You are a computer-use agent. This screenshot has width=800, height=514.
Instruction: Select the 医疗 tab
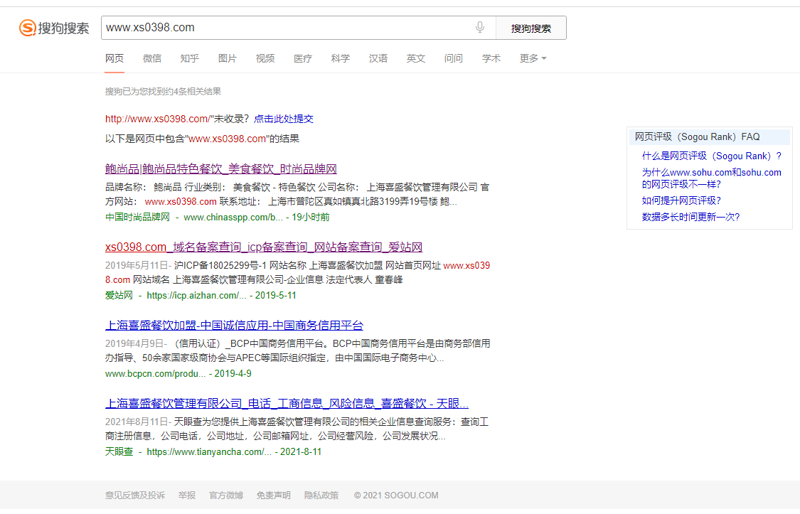click(x=303, y=58)
